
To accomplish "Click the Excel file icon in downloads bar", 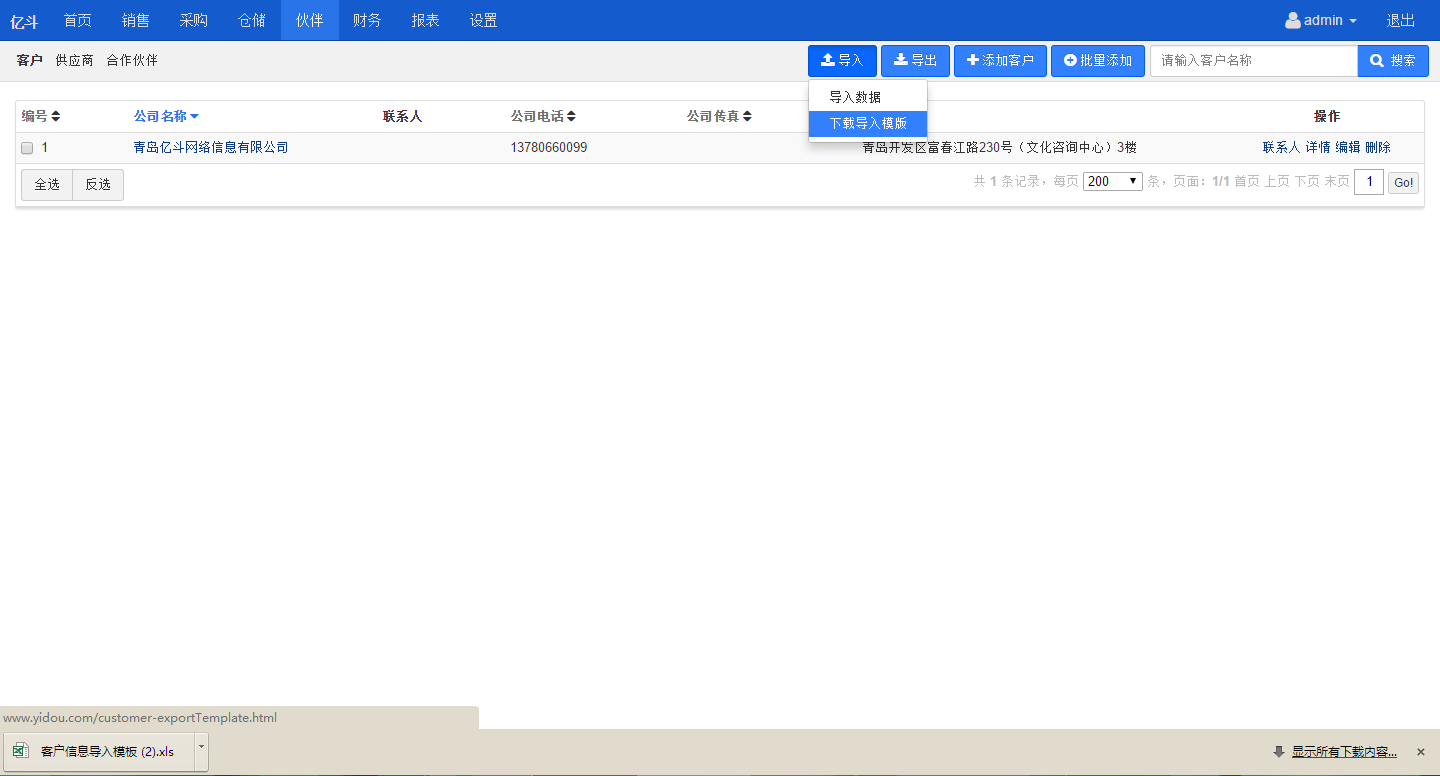I will point(21,751).
